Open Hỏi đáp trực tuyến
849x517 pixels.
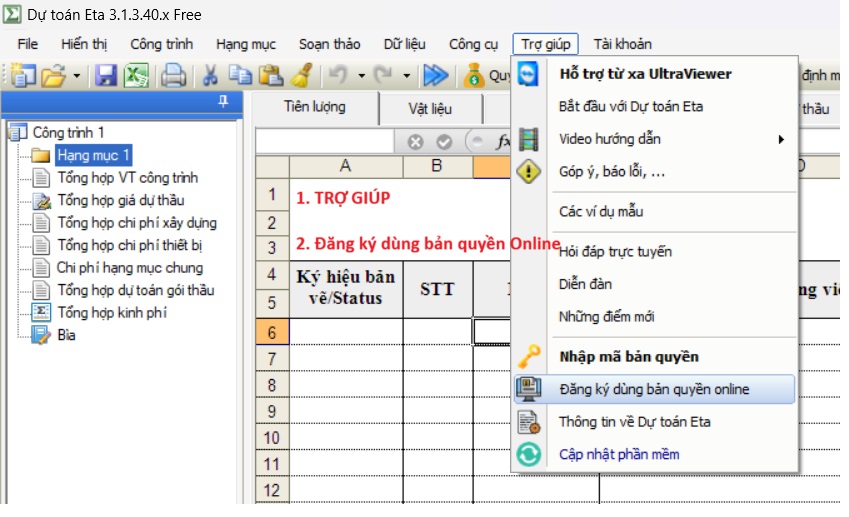click(x=655, y=252)
